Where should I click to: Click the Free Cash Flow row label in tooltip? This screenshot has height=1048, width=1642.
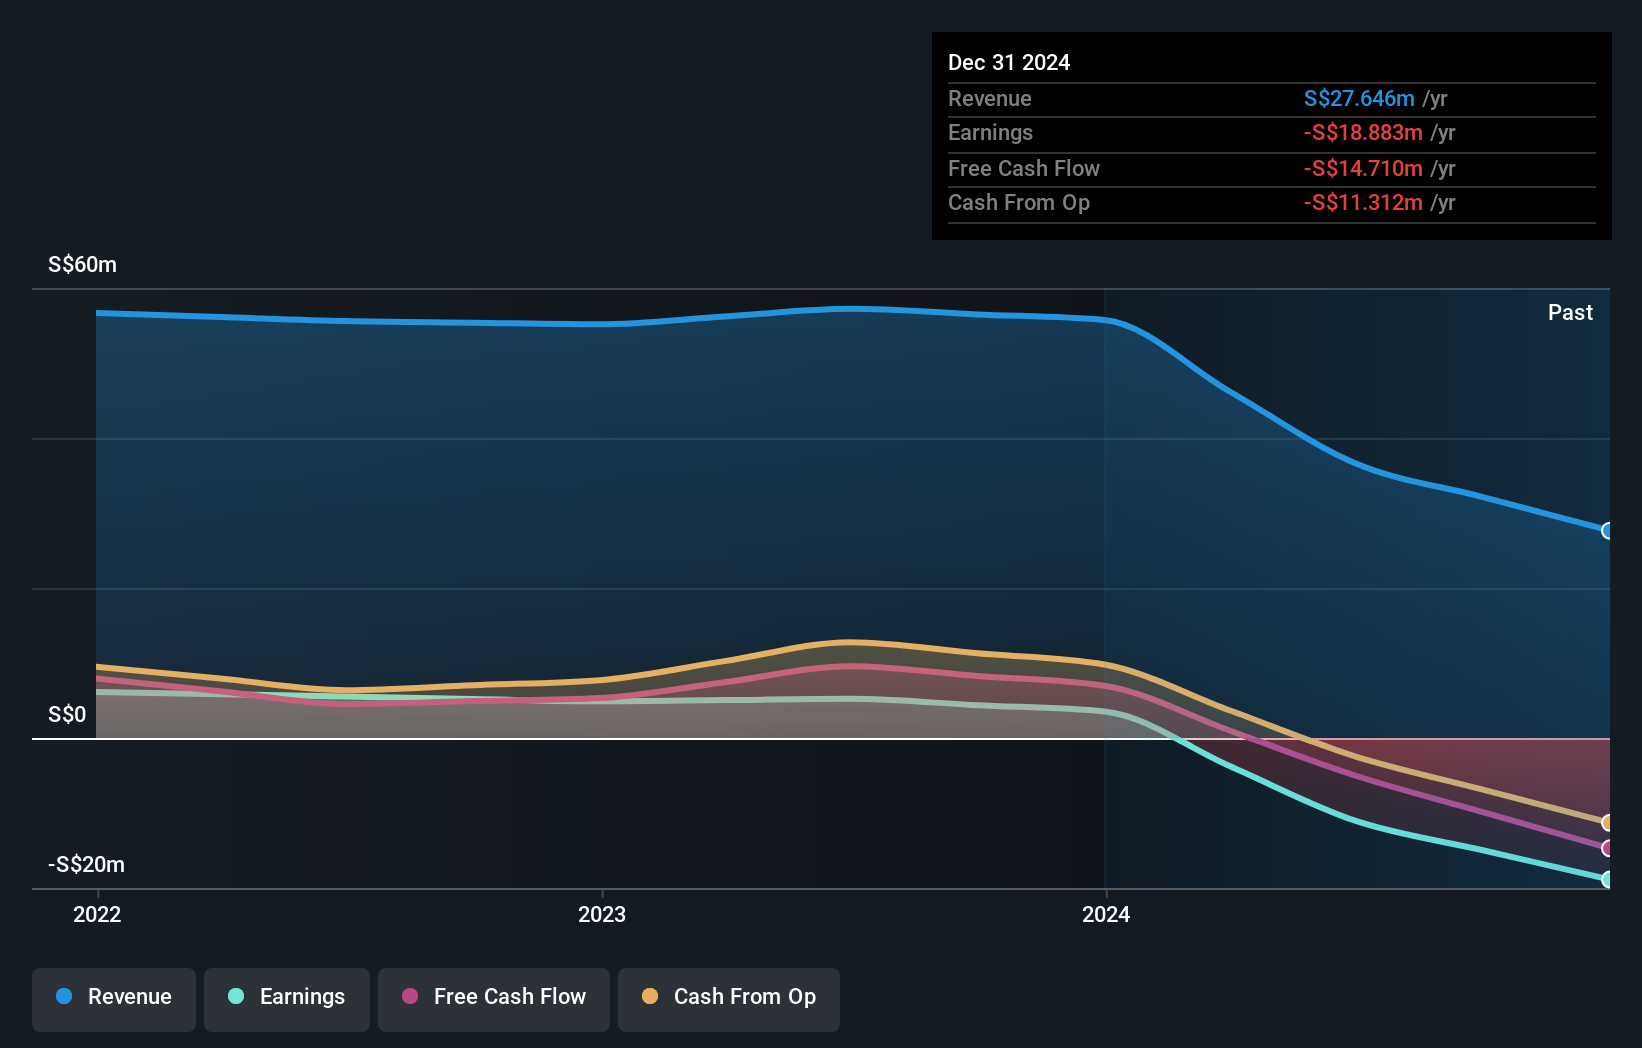coord(1023,168)
